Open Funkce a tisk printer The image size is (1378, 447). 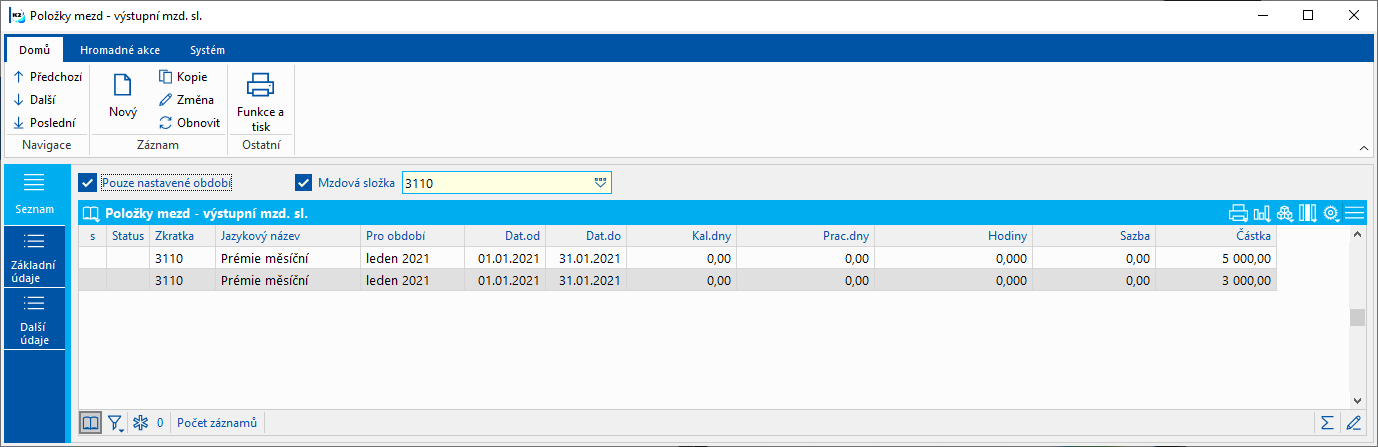pyautogui.click(x=260, y=101)
